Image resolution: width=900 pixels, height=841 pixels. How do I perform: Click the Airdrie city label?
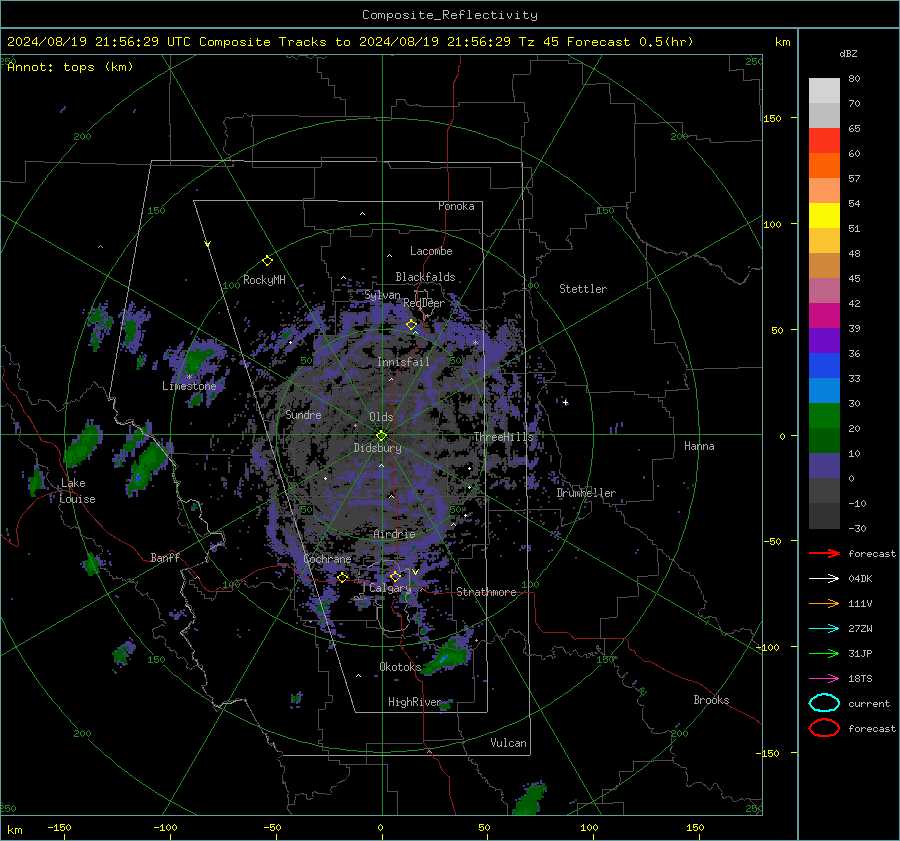394,534
